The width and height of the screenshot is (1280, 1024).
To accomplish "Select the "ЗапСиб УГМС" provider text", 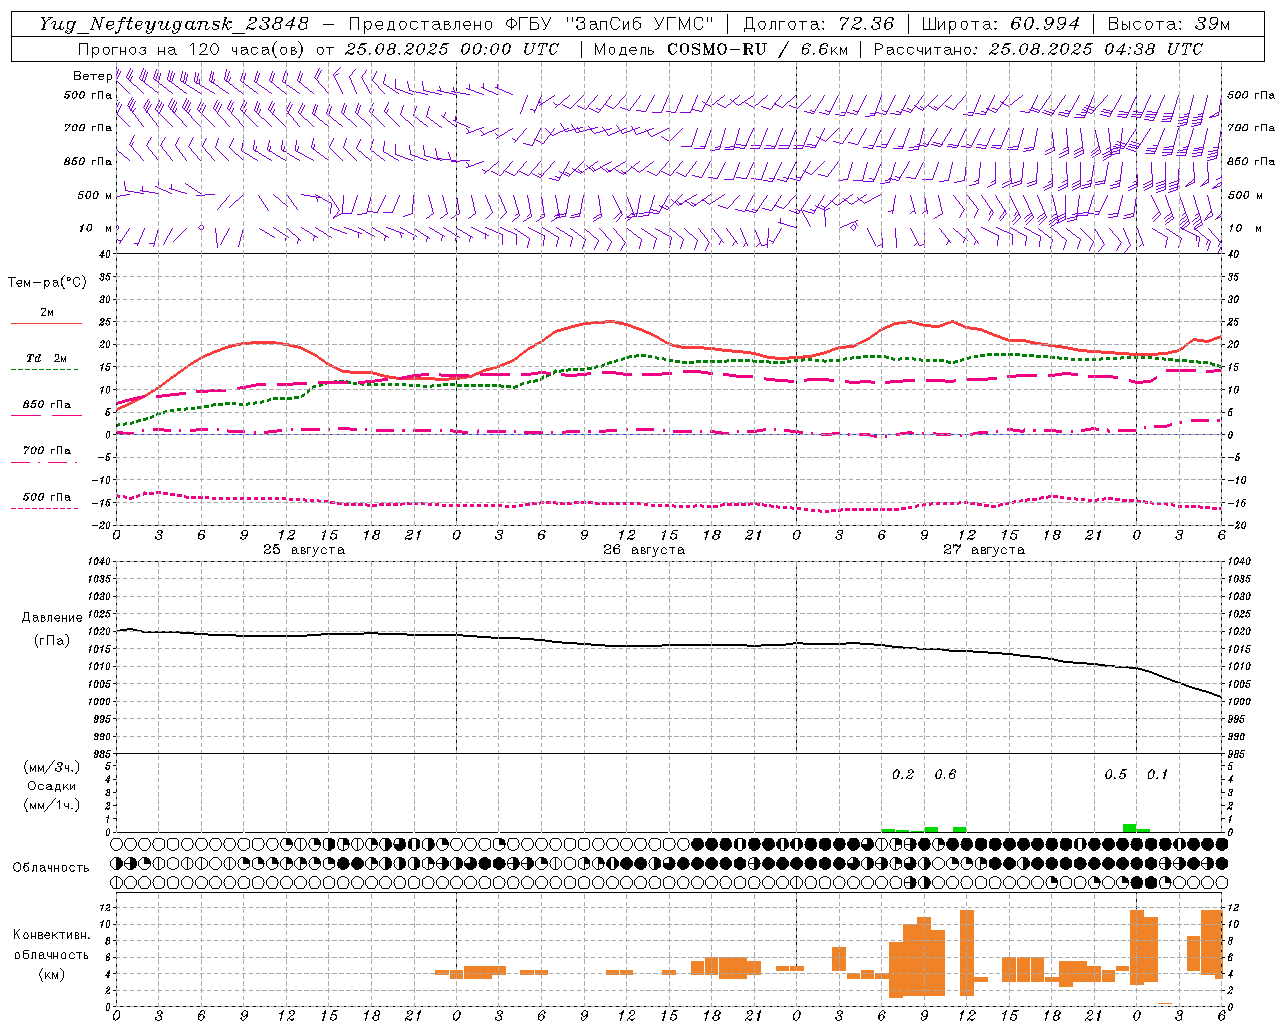I will coord(641,24).
